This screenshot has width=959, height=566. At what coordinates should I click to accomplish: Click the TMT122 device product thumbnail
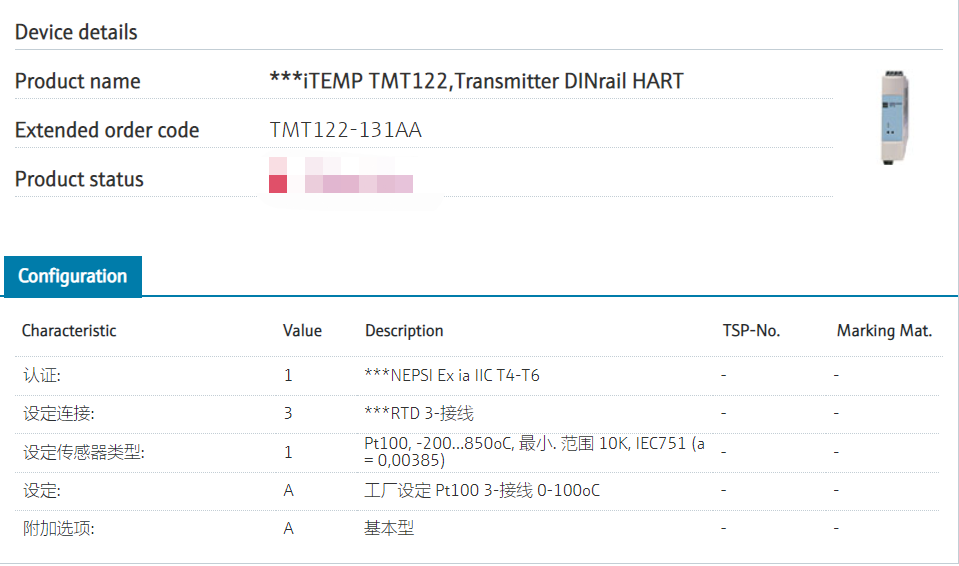pos(896,117)
